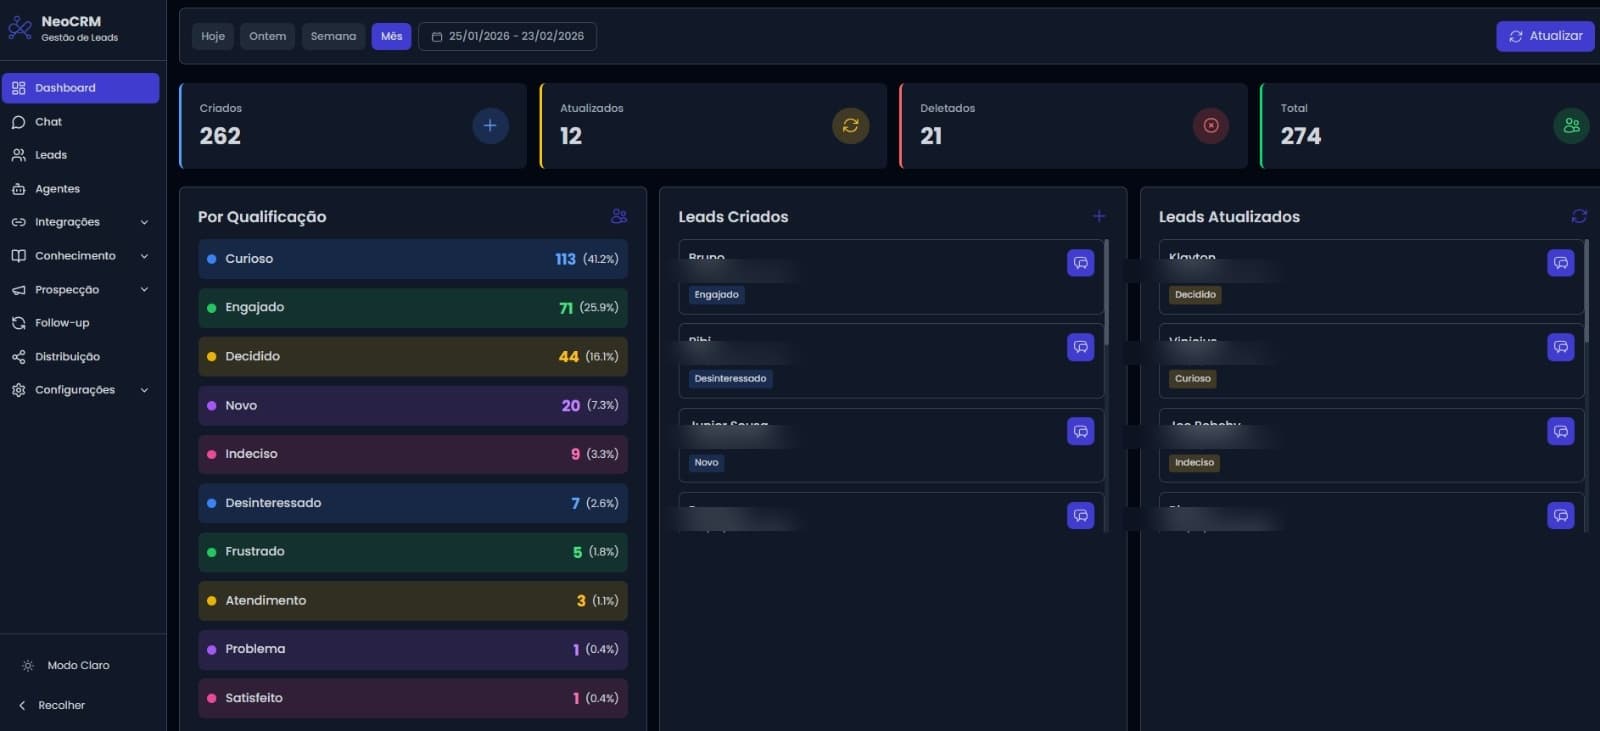Image resolution: width=1600 pixels, height=731 pixels.
Task: Click the NeoCRM logo icon
Action: tap(19, 28)
